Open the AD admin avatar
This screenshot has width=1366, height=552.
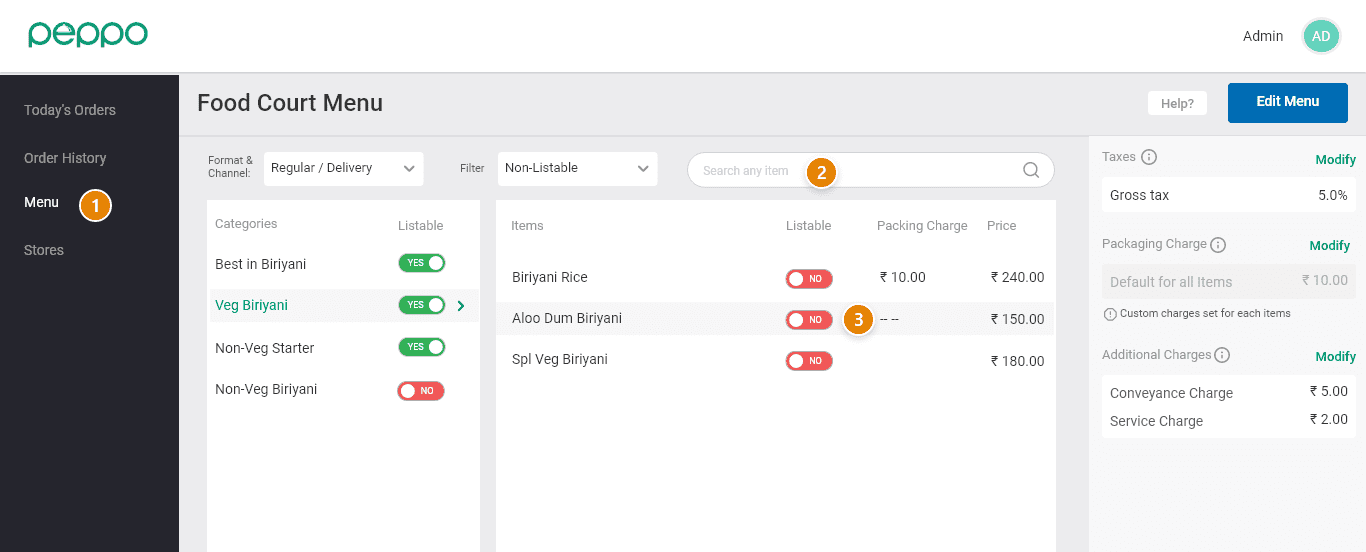pos(1321,36)
